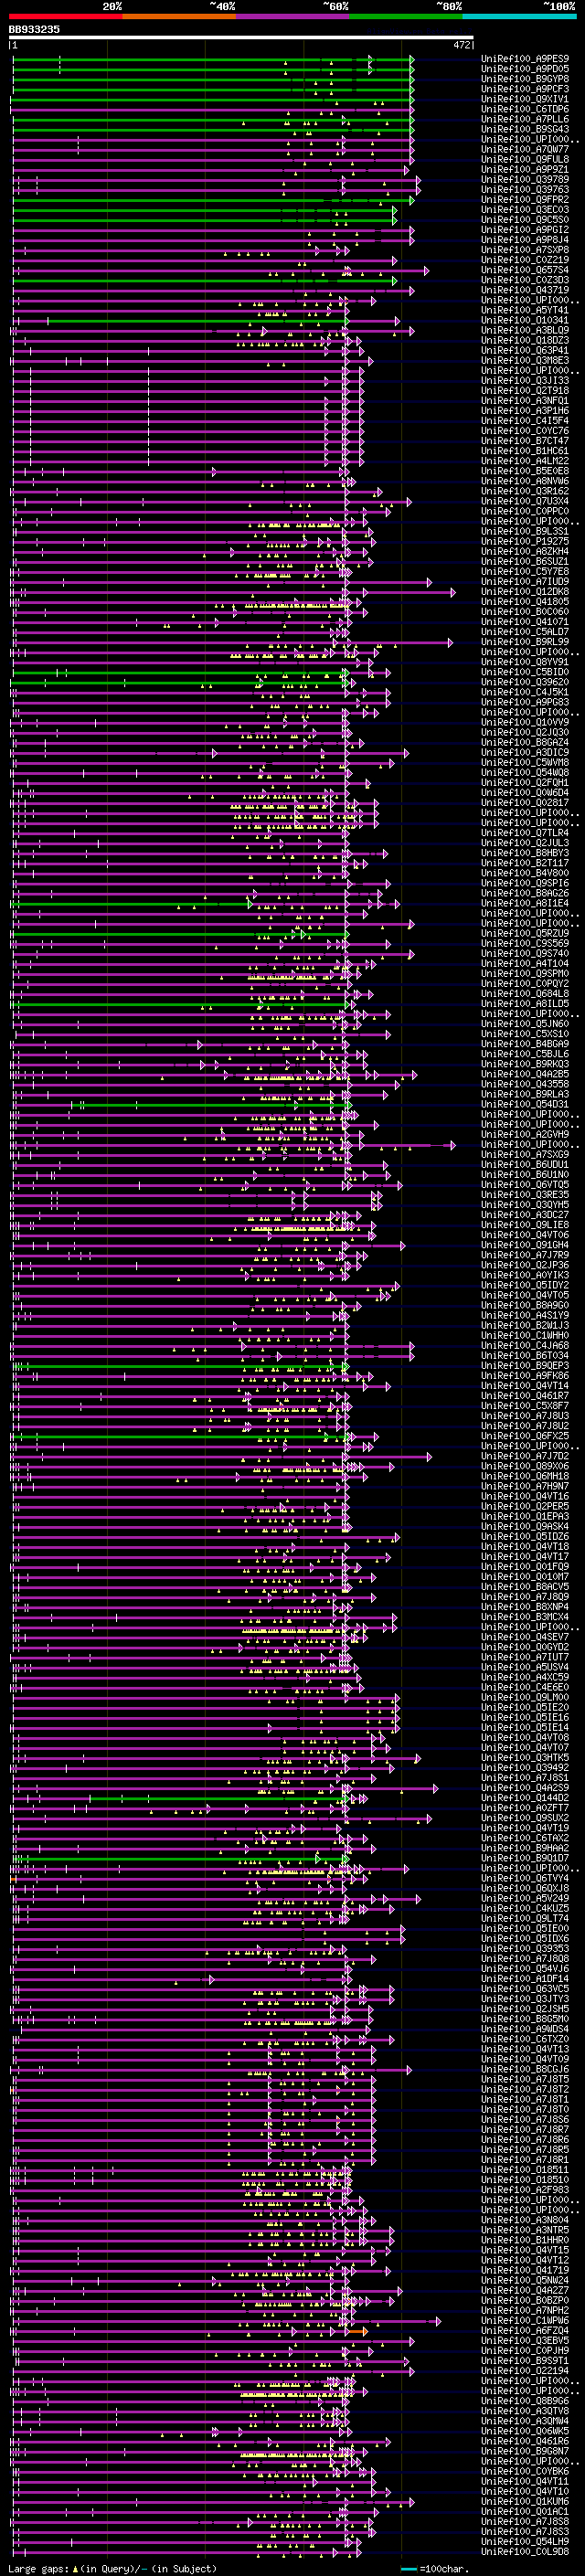Screen dimensions: 585x2576
Task: Open hit UniRef100_A7PLL6
Action: [x=525, y=119]
